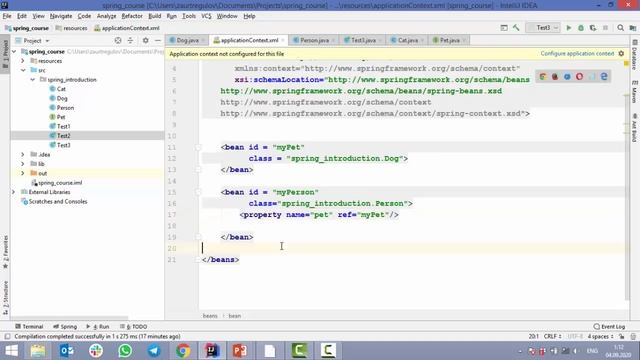Select Scratches and Consoles node
Image resolution: width=640 pixels, height=360 pixels.
point(58,201)
